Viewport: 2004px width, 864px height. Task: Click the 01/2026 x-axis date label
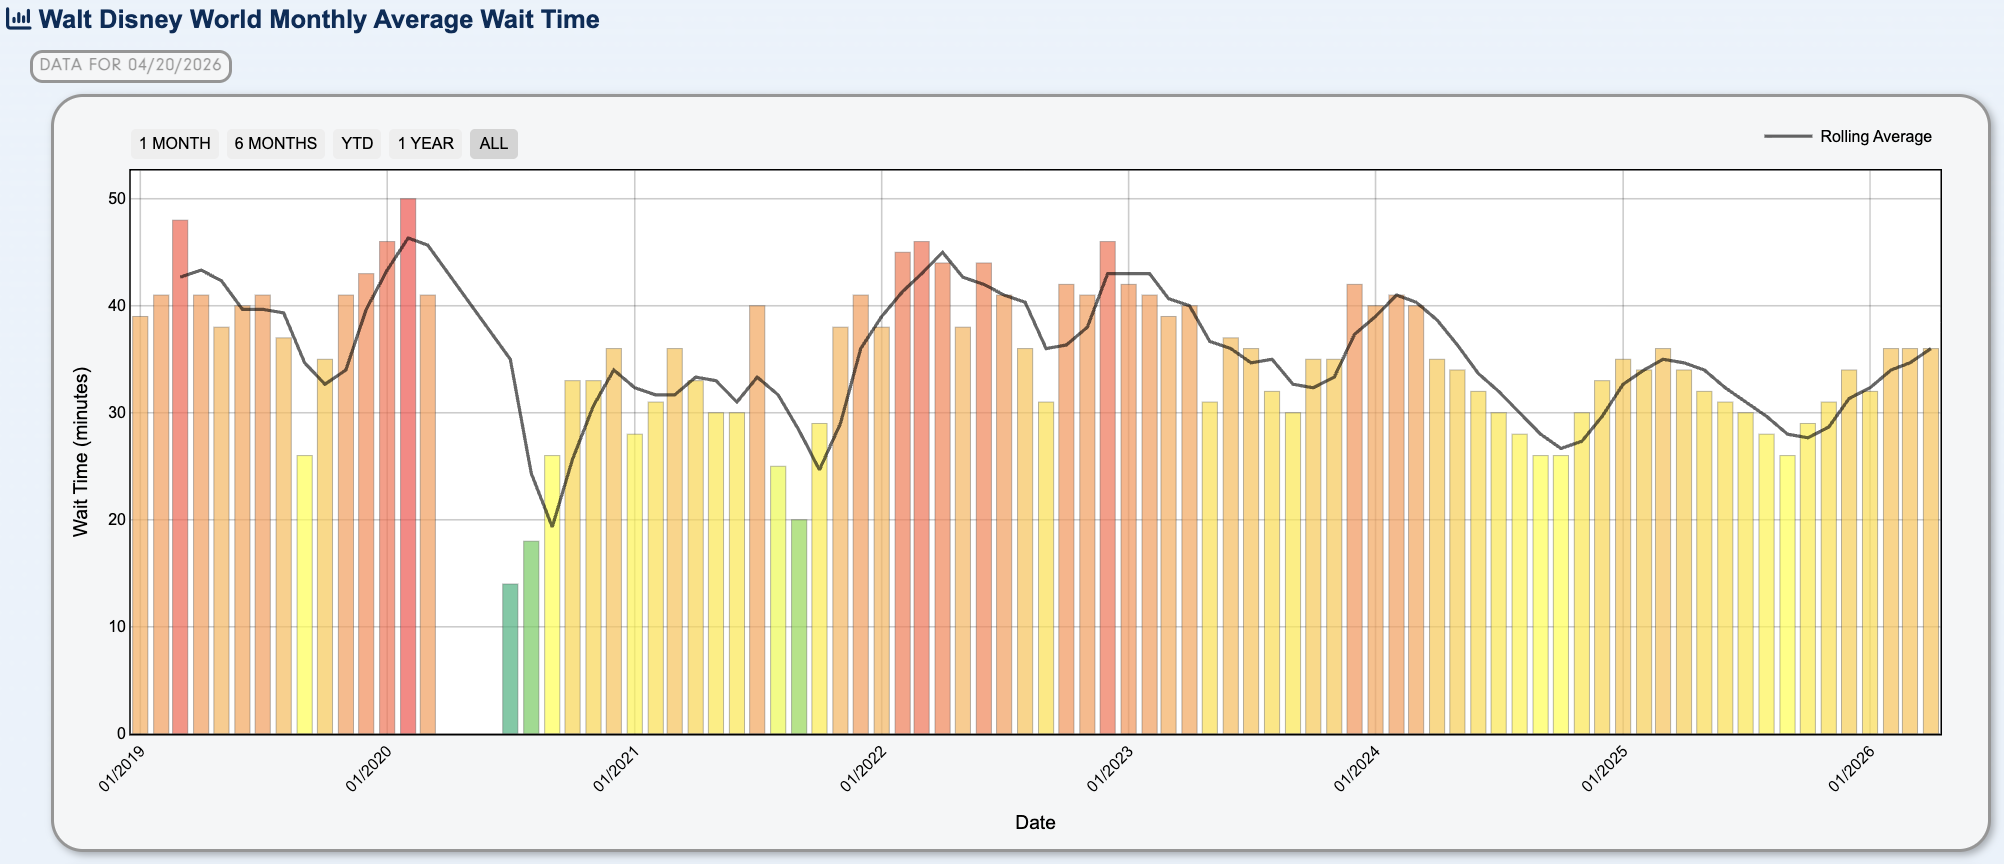pyautogui.click(x=1850, y=768)
